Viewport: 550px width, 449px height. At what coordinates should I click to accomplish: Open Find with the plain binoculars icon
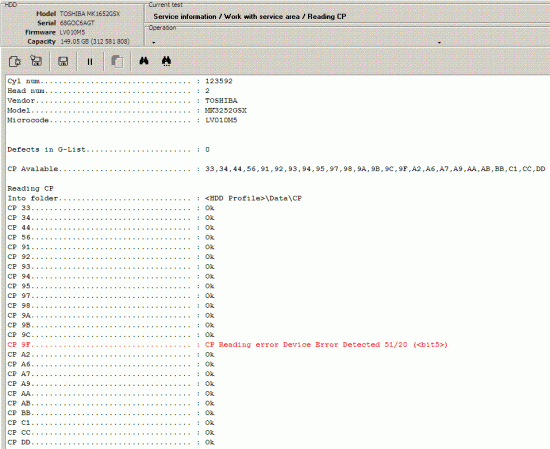(x=144, y=61)
